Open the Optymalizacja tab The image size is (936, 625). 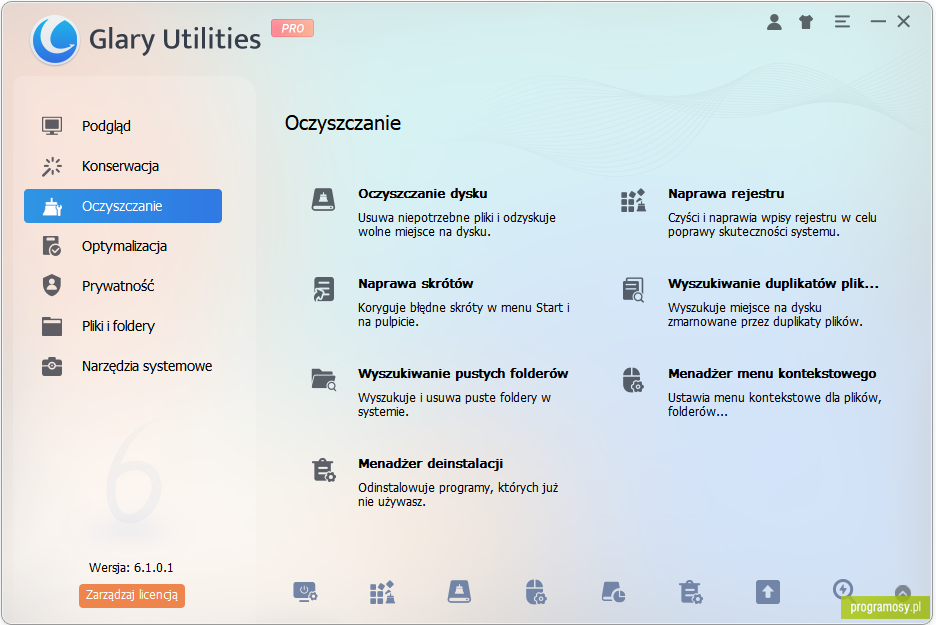click(x=124, y=246)
